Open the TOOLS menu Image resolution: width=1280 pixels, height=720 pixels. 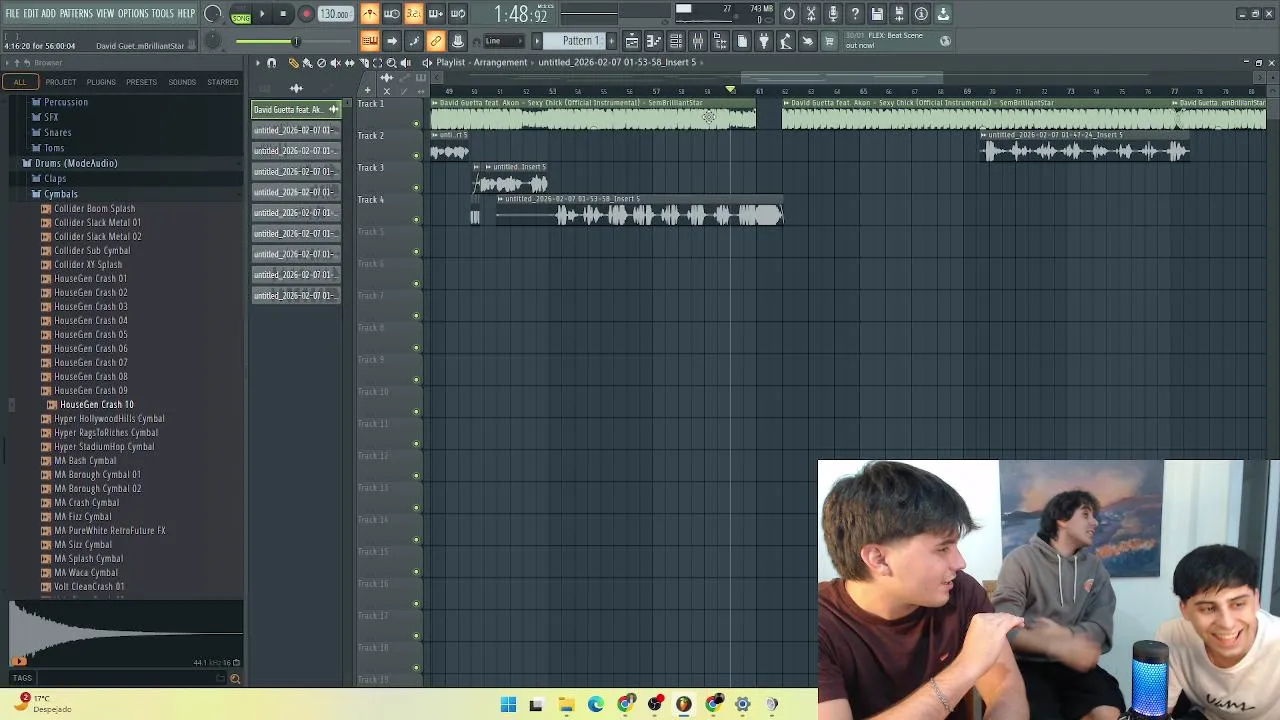[163, 14]
